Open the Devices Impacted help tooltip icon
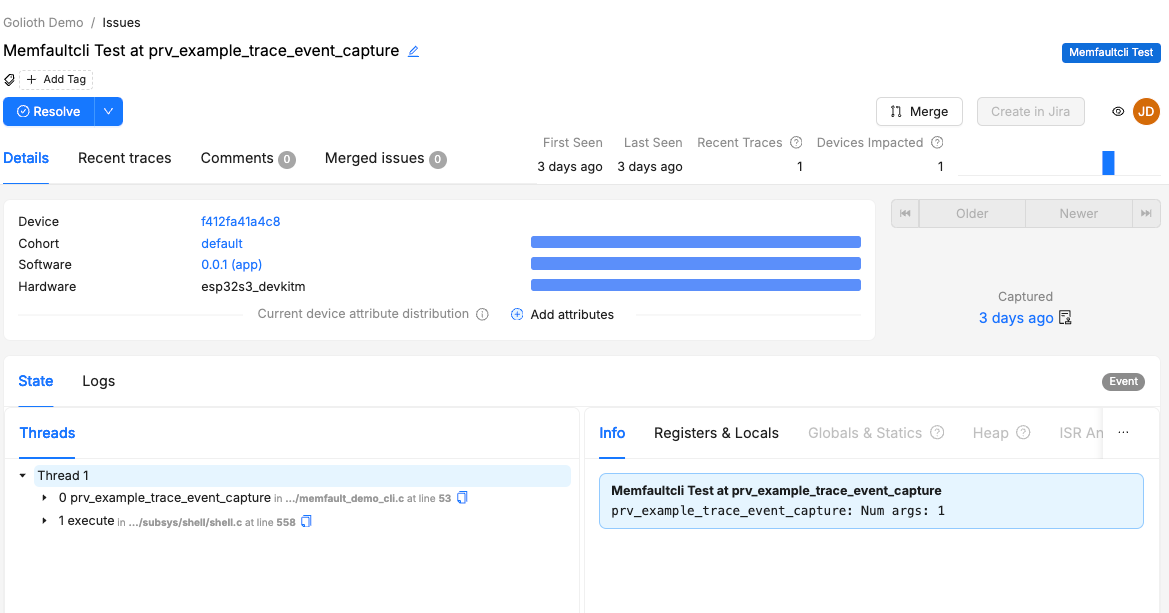1169x613 pixels. tap(937, 142)
